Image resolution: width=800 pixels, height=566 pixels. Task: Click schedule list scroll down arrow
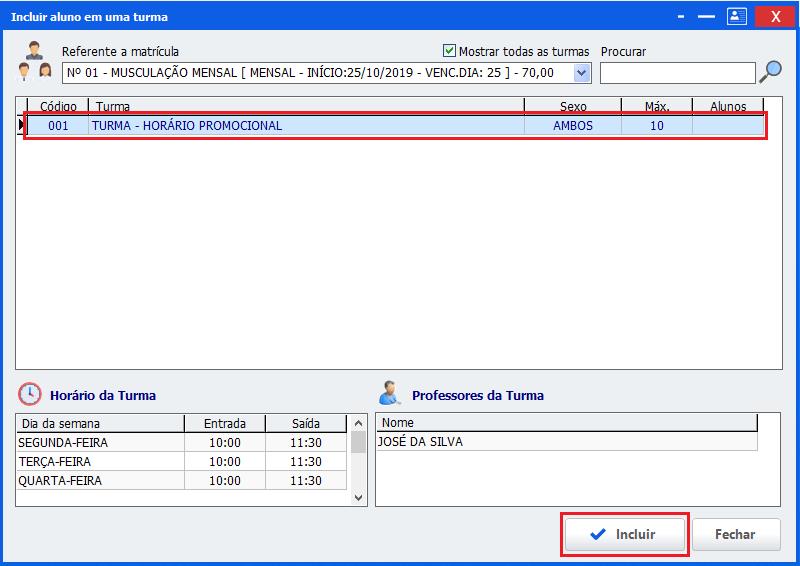[x=359, y=497]
